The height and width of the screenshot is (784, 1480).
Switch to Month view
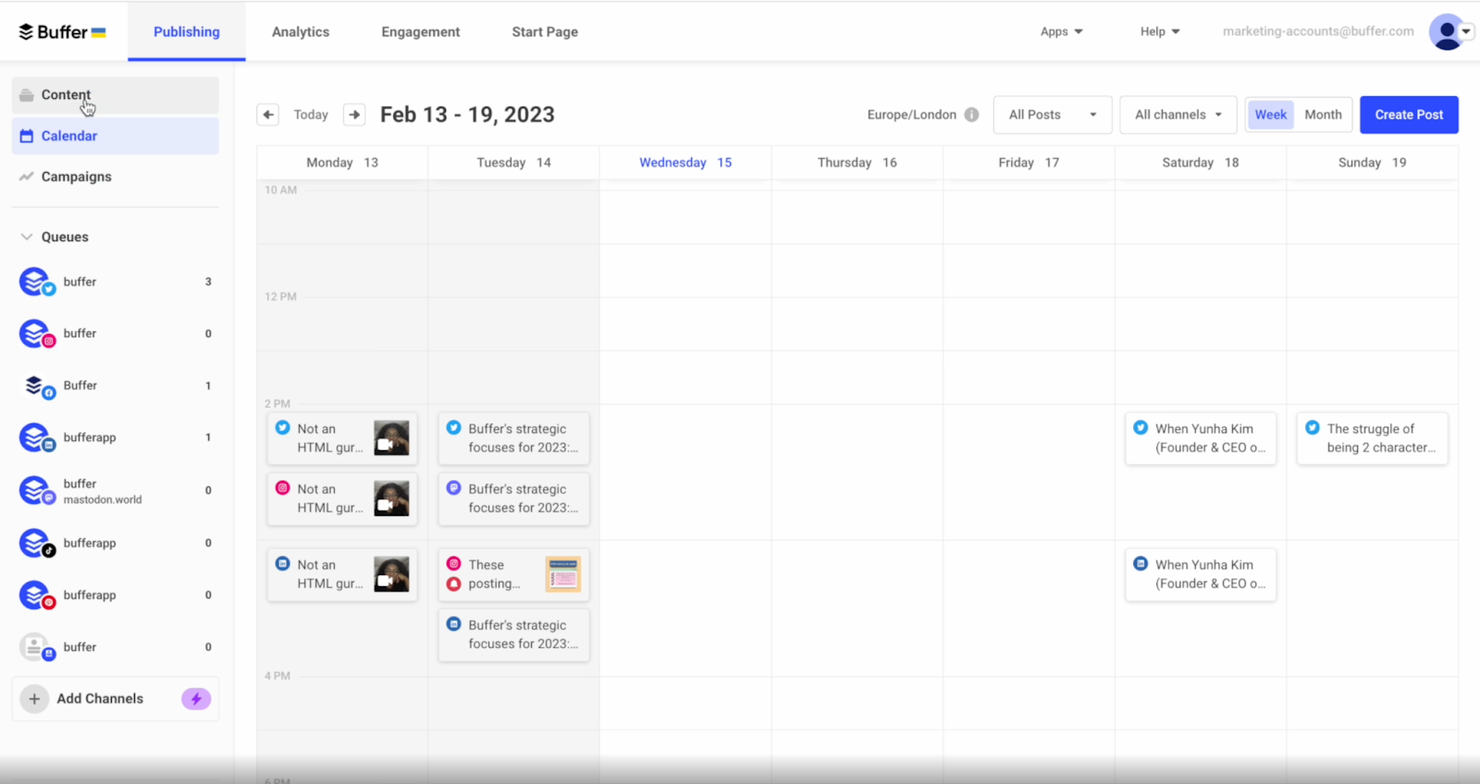coord(1323,115)
